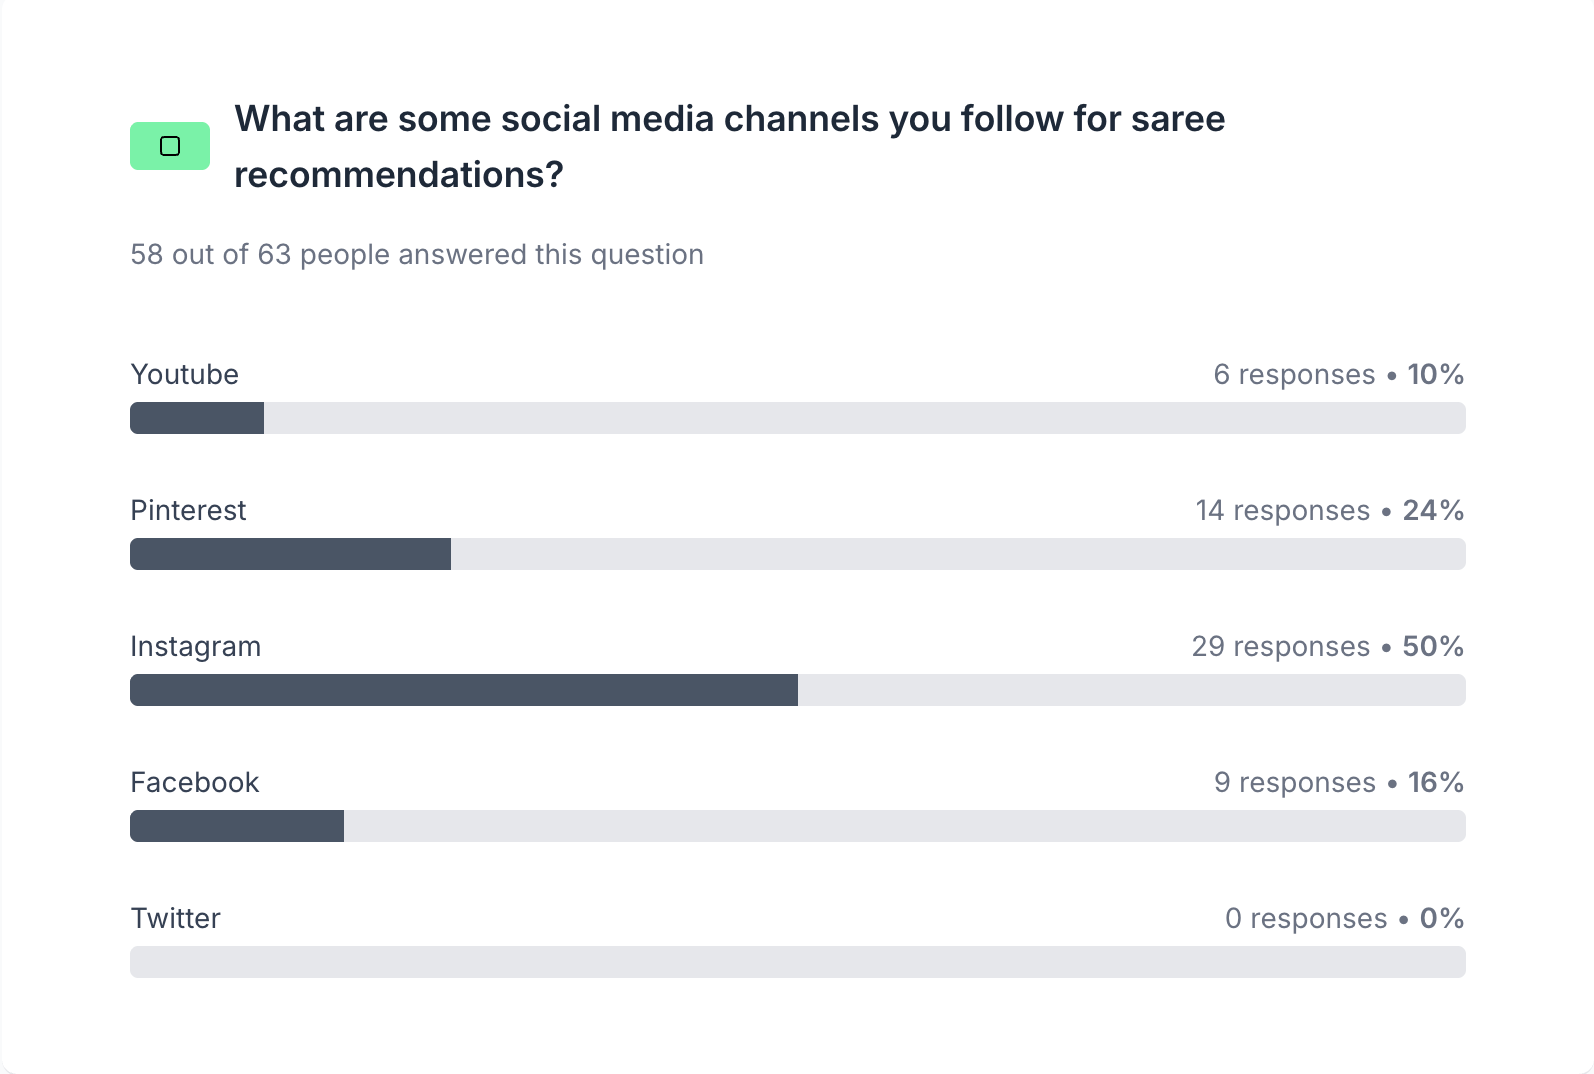Viewport: 1594px width, 1074px height.
Task: Select the Pinterest option label
Action: click(188, 510)
